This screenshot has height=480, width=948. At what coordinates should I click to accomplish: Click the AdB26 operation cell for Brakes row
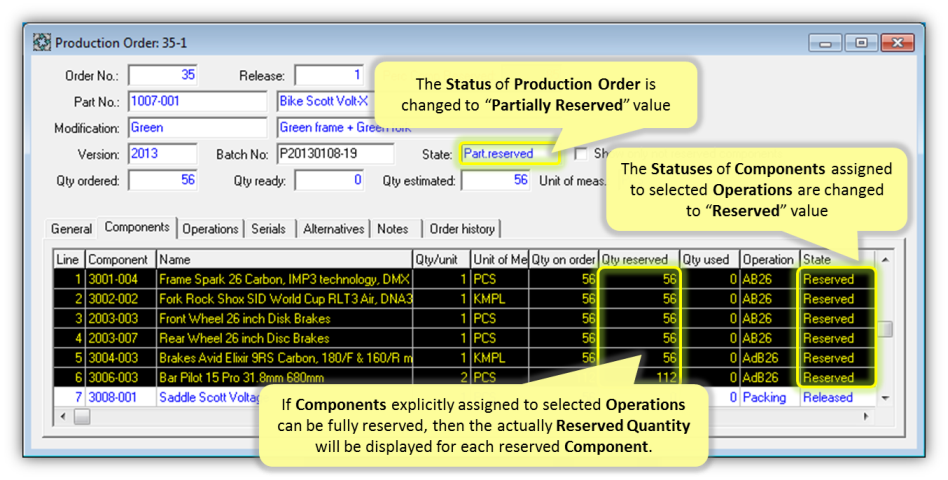[770, 358]
